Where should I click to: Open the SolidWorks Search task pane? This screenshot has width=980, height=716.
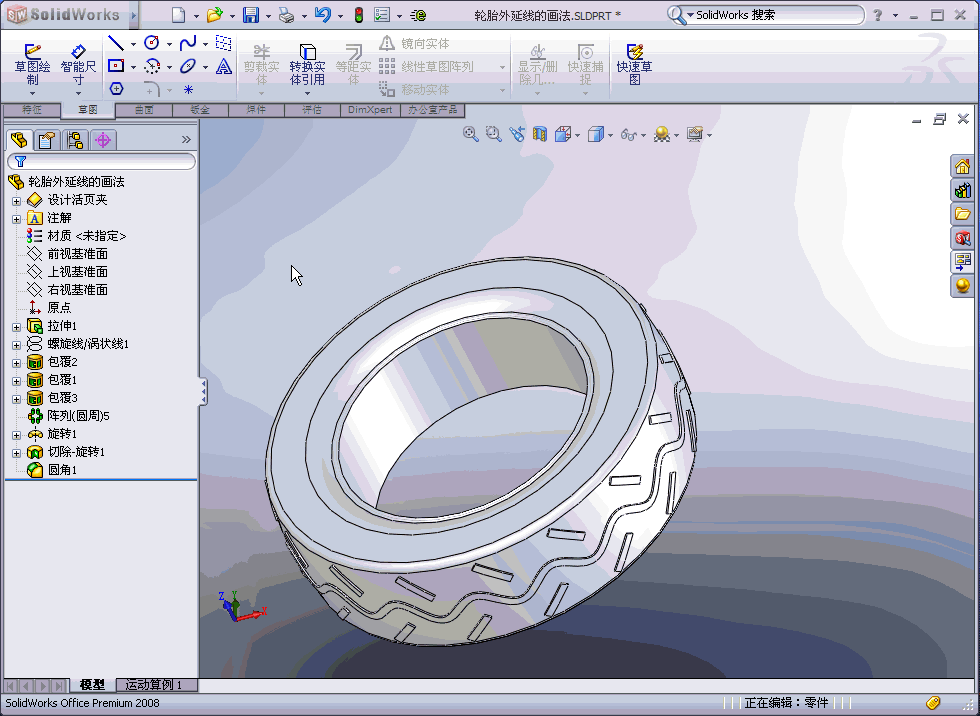point(962,237)
